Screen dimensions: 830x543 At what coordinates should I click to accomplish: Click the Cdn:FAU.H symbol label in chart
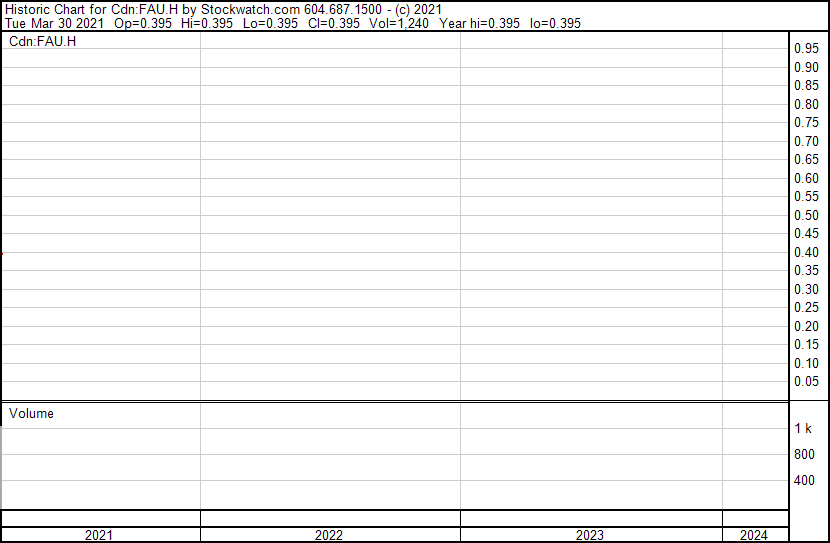[42, 41]
